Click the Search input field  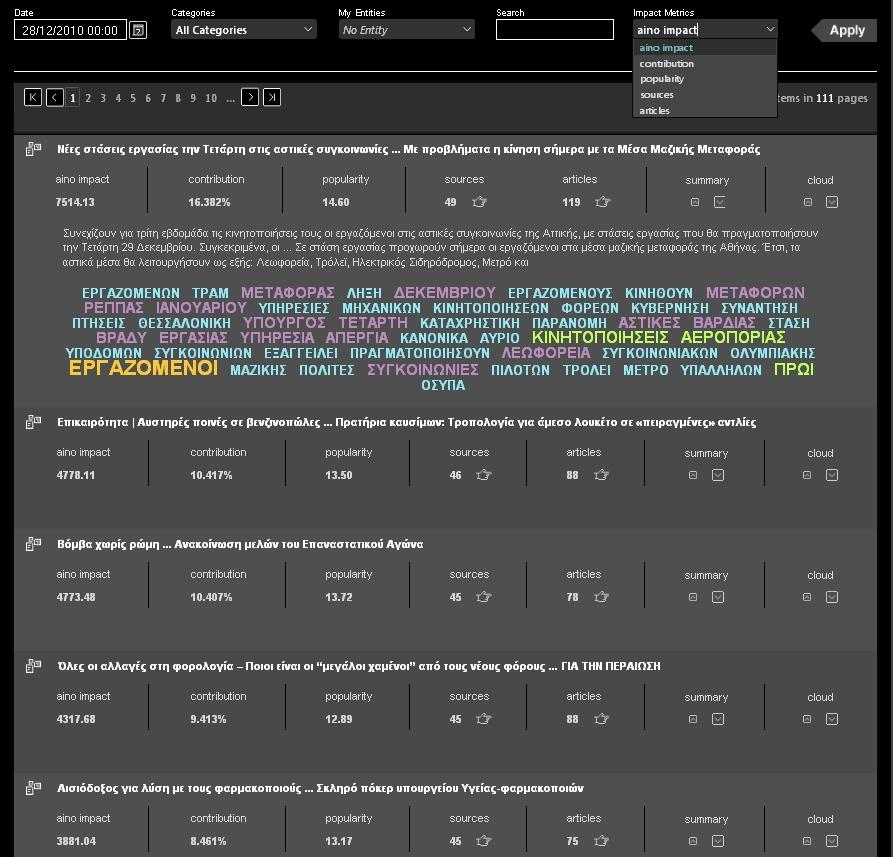coord(555,30)
